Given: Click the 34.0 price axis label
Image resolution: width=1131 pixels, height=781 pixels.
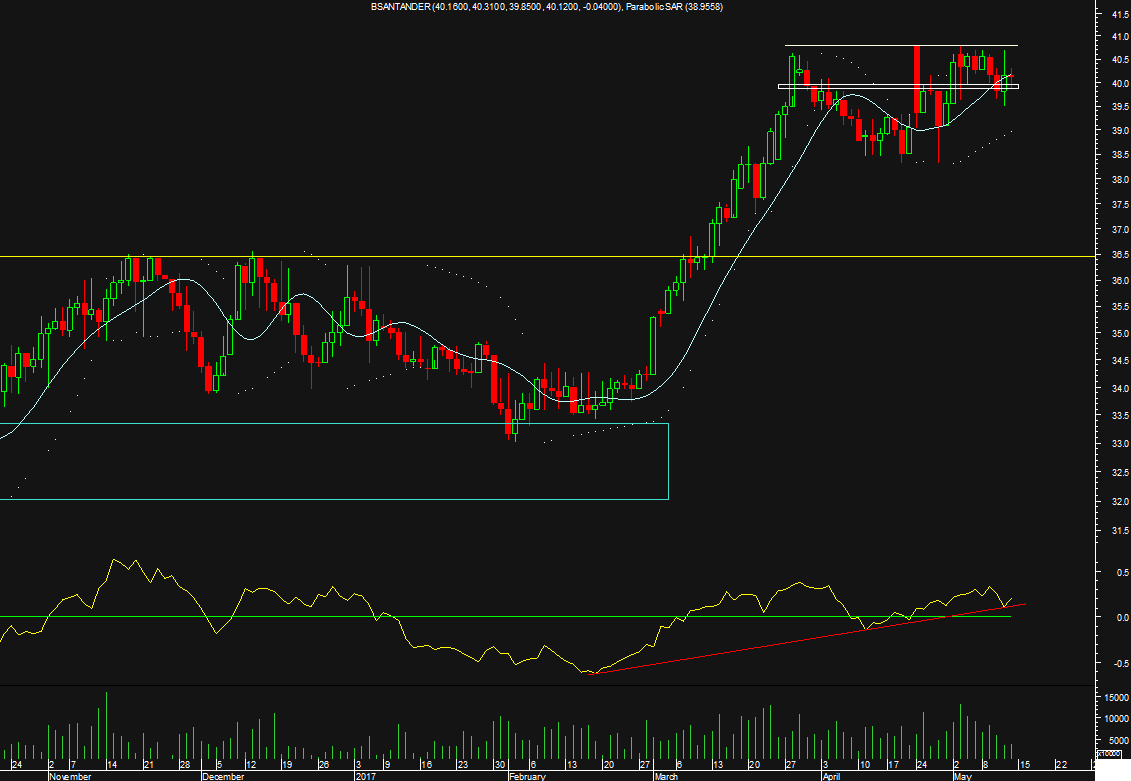Looking at the screenshot, I should click(1120, 388).
